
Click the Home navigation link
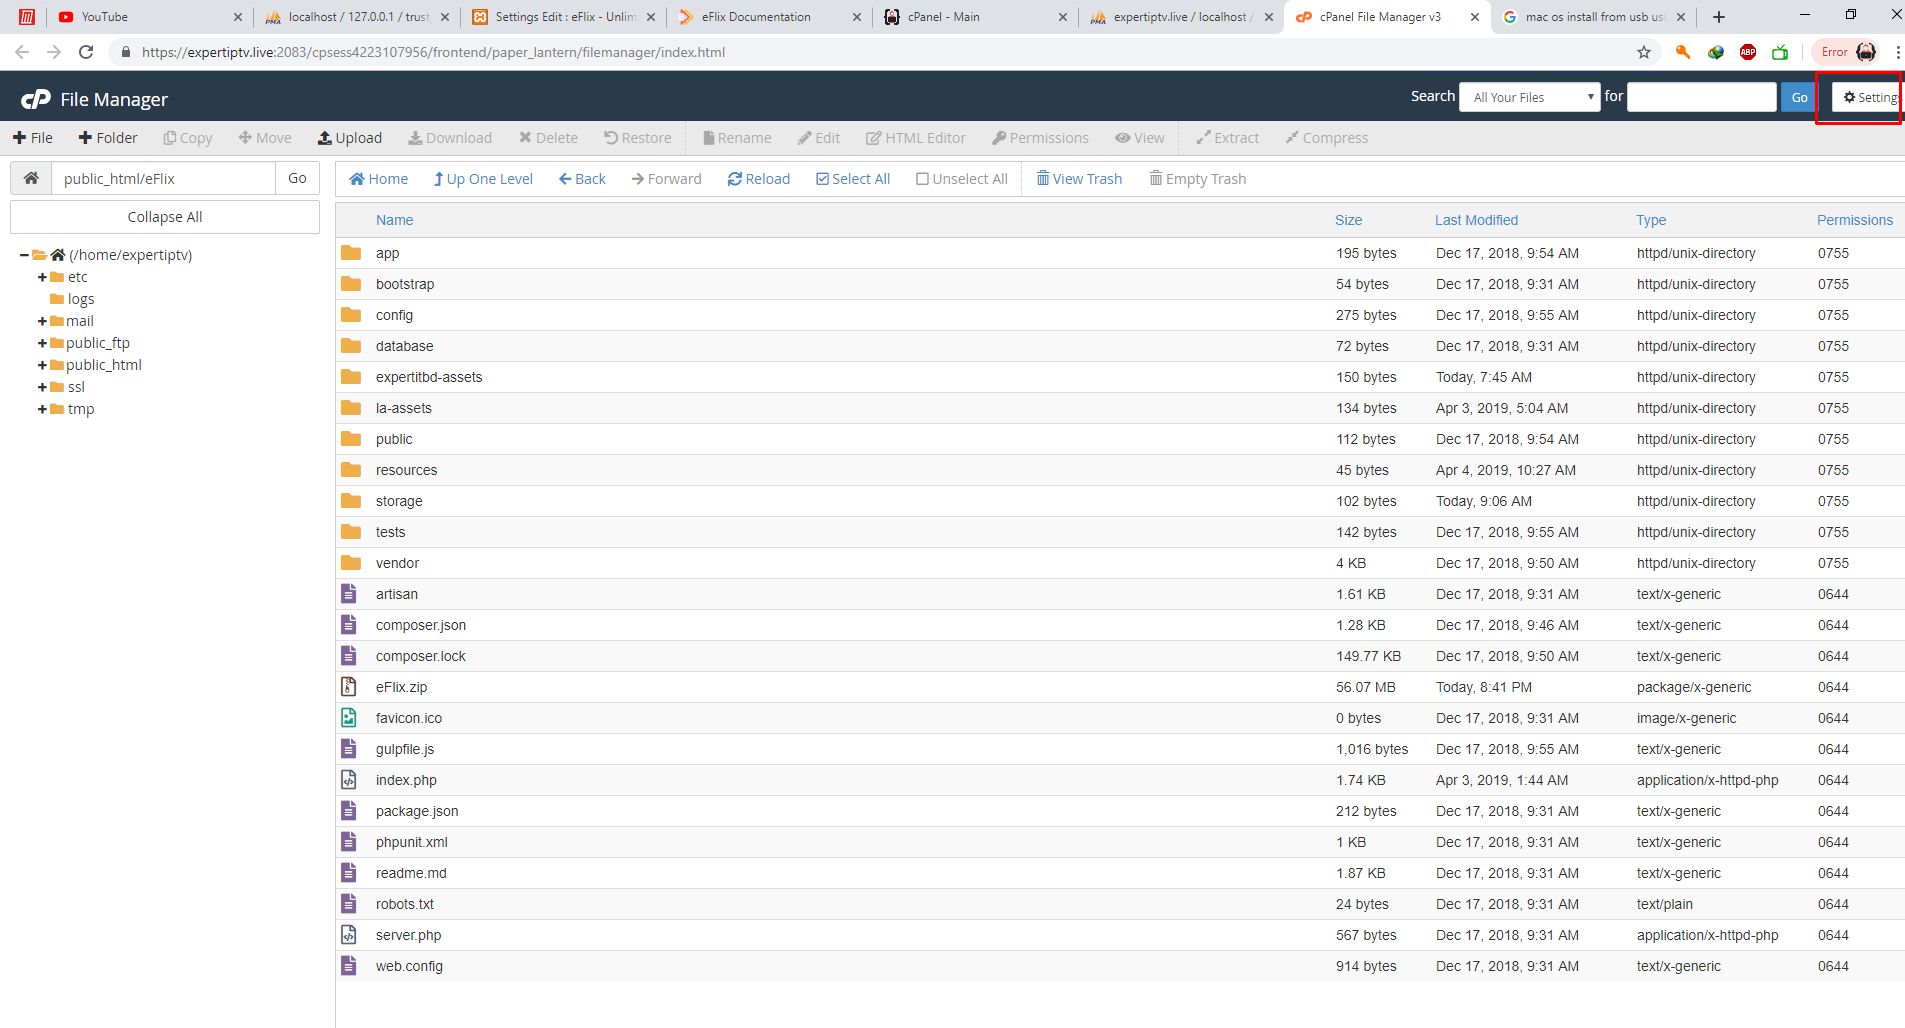click(x=378, y=179)
